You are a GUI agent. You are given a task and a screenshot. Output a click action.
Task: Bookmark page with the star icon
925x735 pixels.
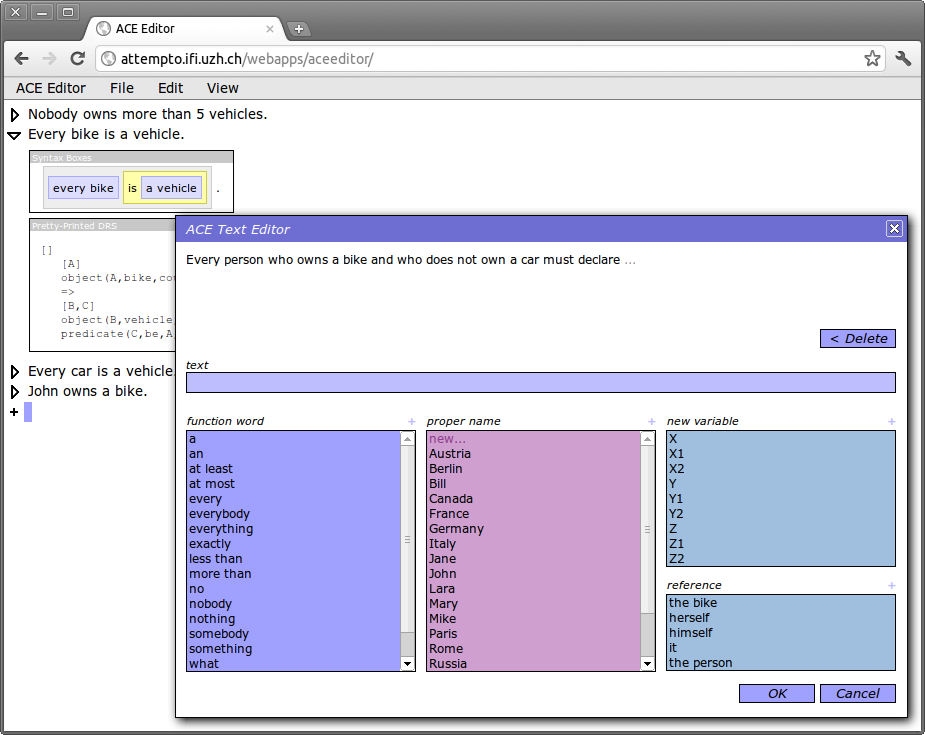coord(872,59)
